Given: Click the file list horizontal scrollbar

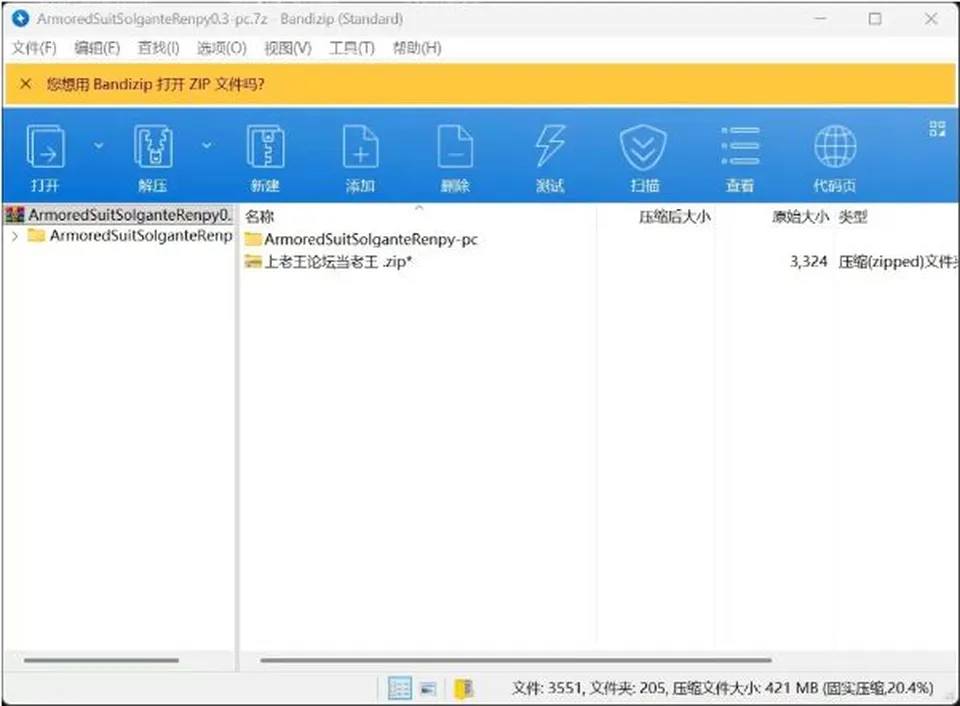Looking at the screenshot, I should pos(516,661).
